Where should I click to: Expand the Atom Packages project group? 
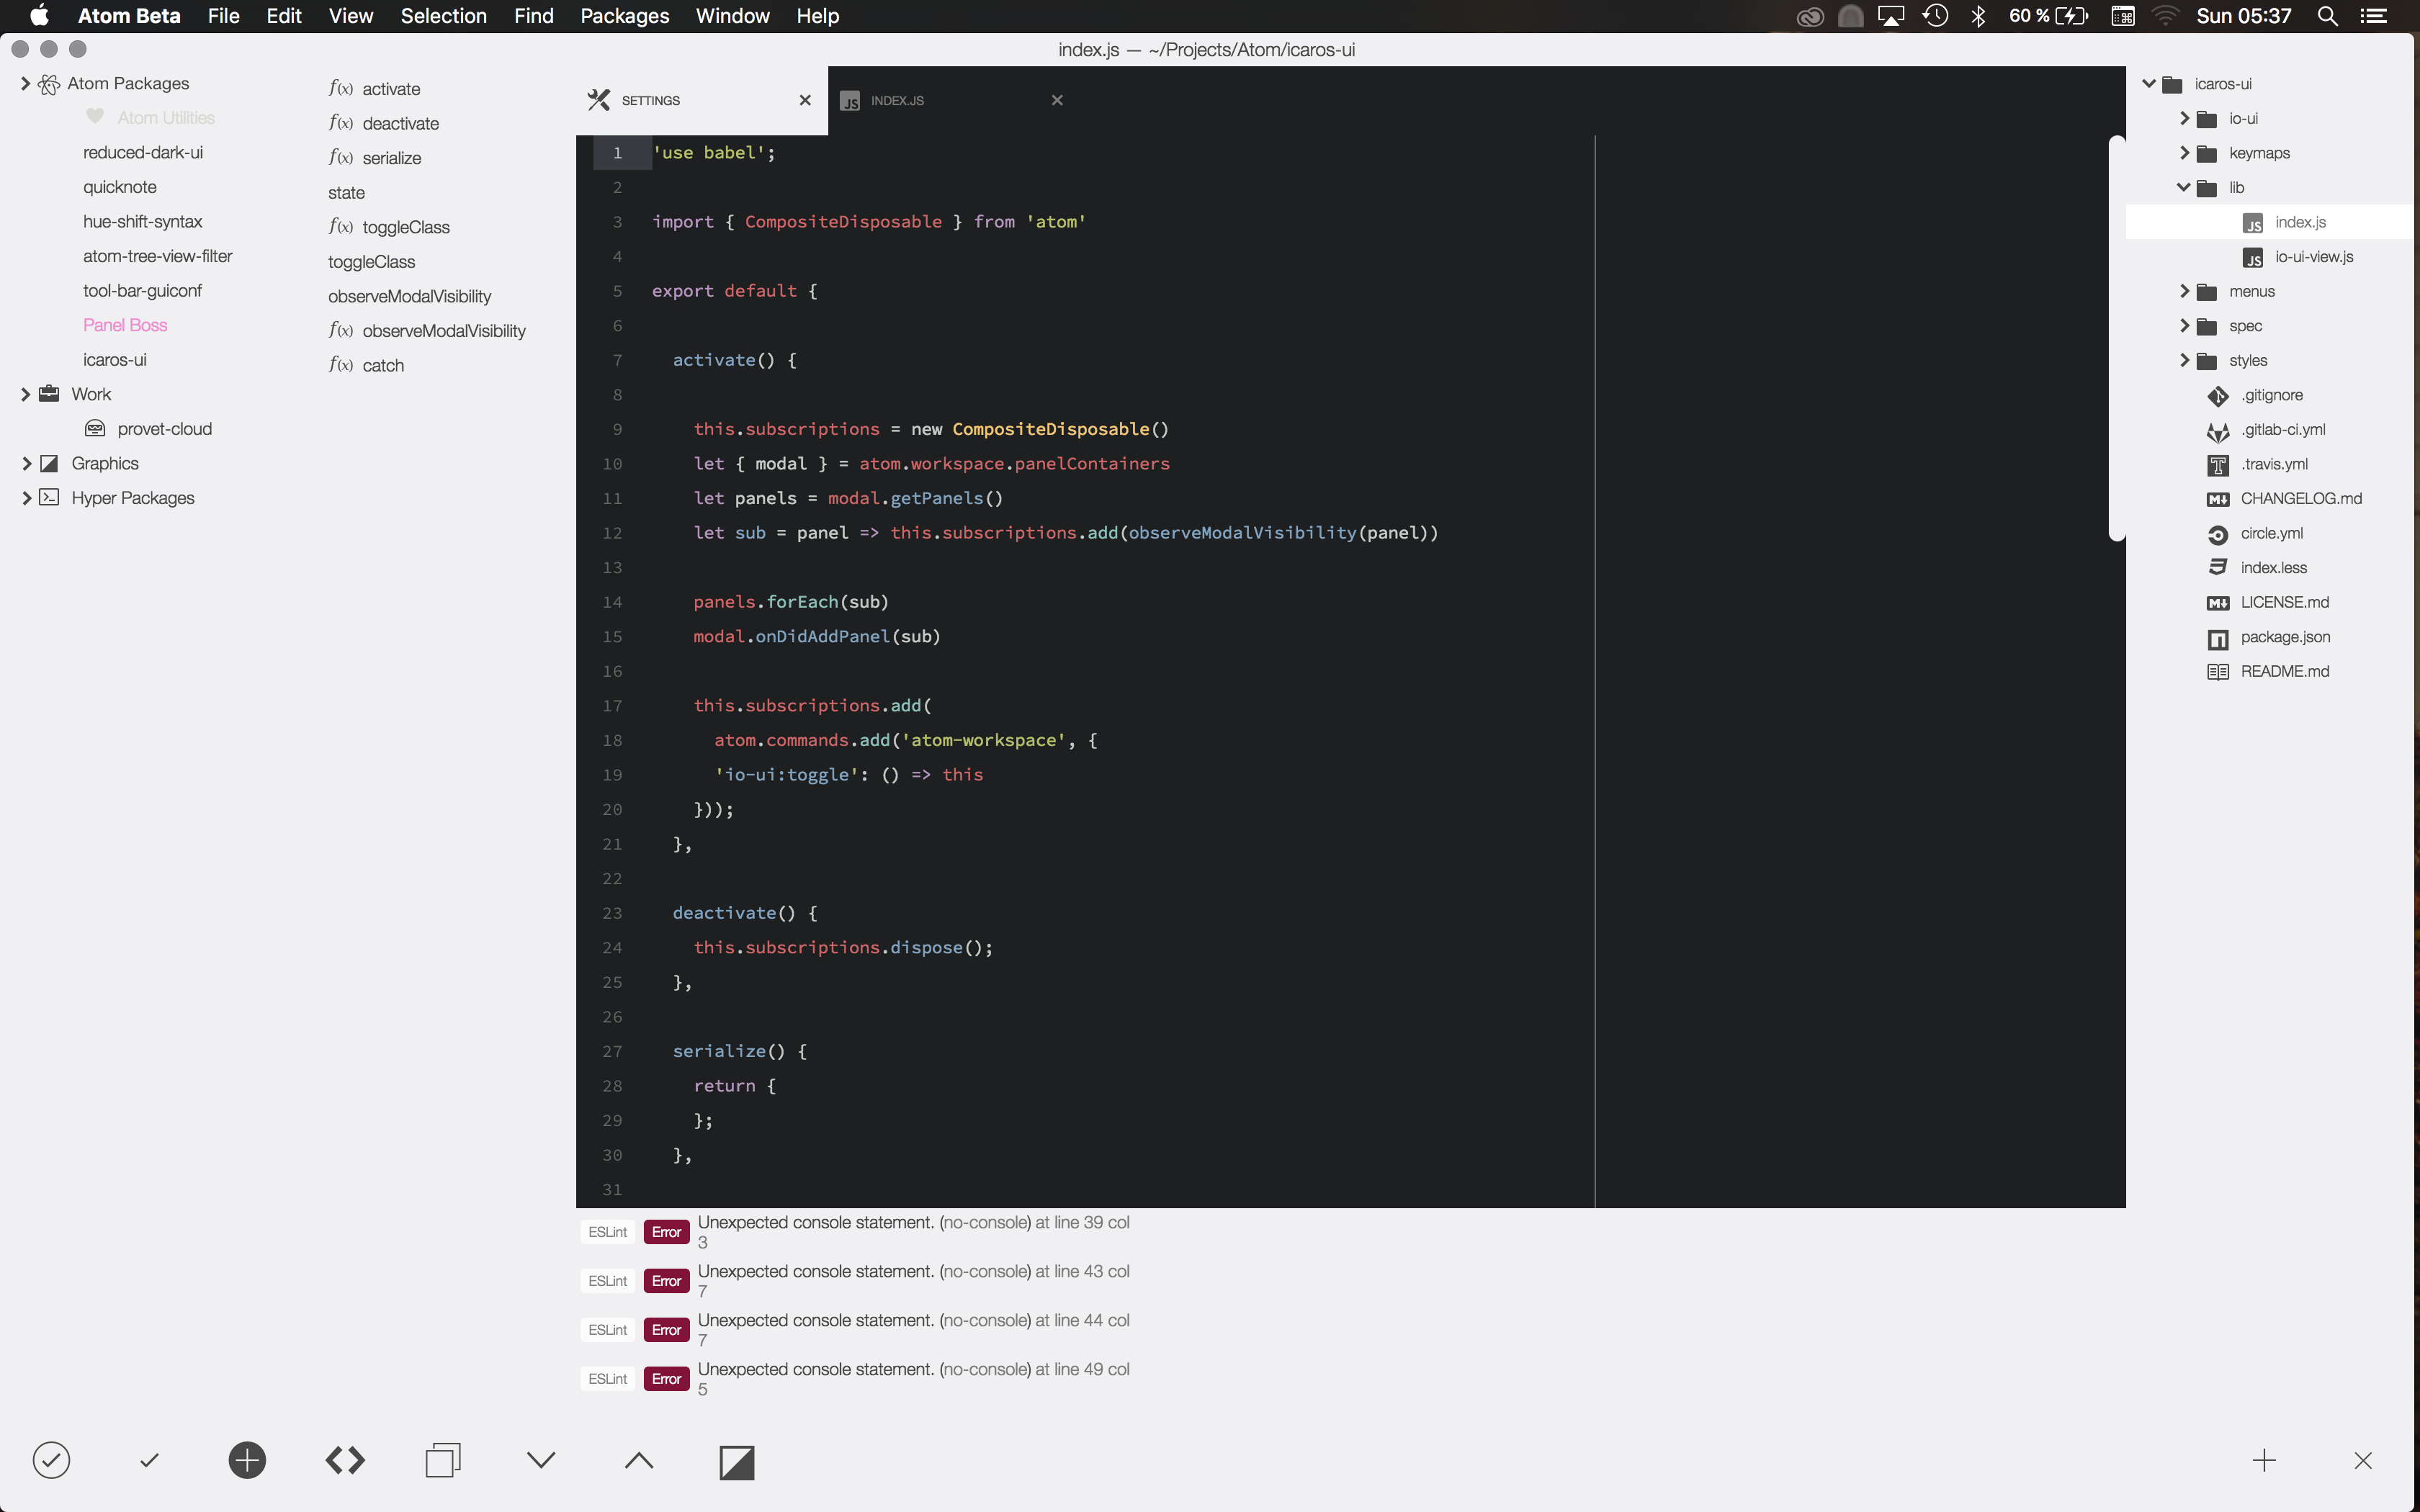pos(26,84)
